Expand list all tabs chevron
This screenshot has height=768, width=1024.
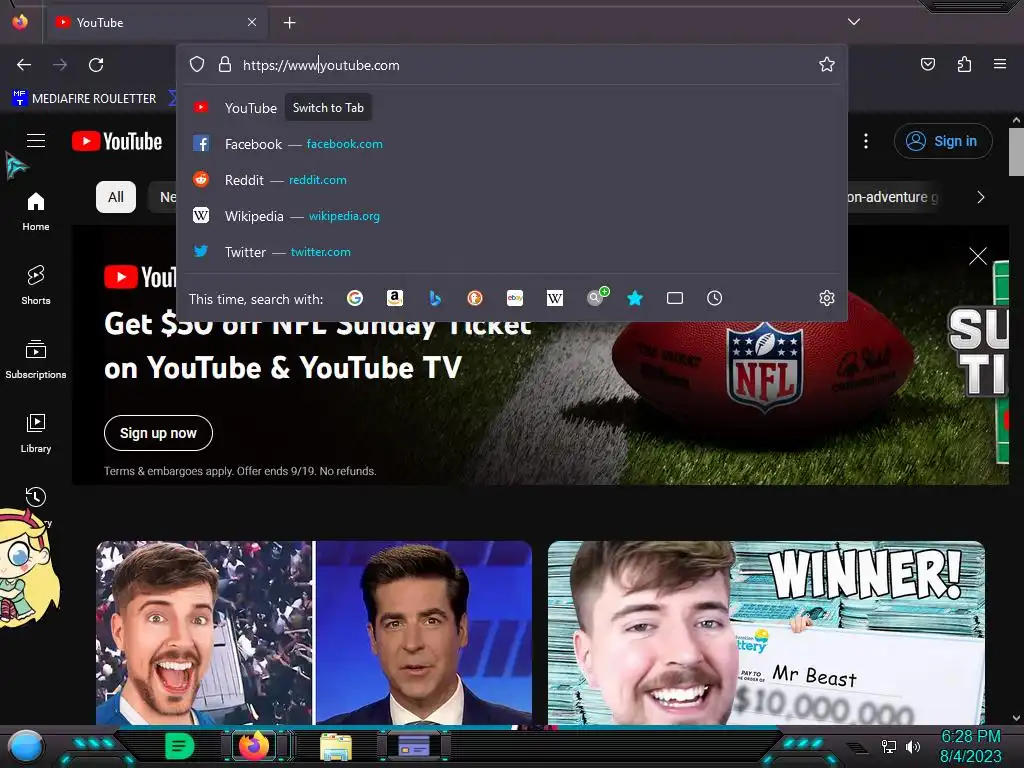(x=854, y=22)
